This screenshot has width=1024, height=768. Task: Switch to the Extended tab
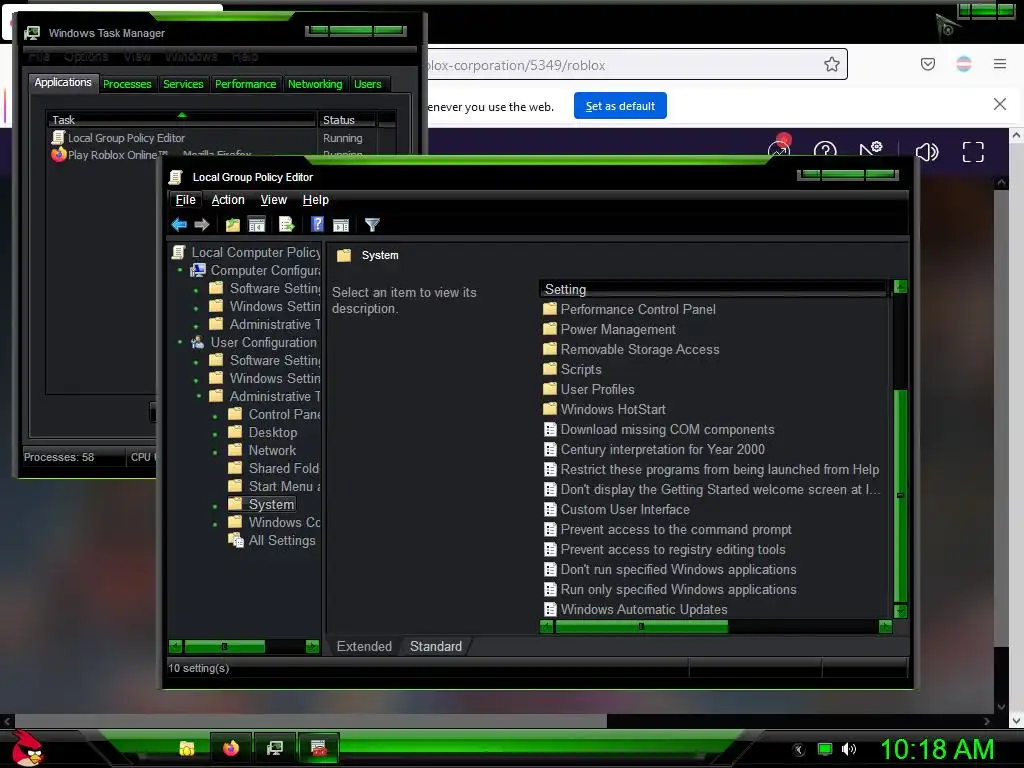point(364,647)
